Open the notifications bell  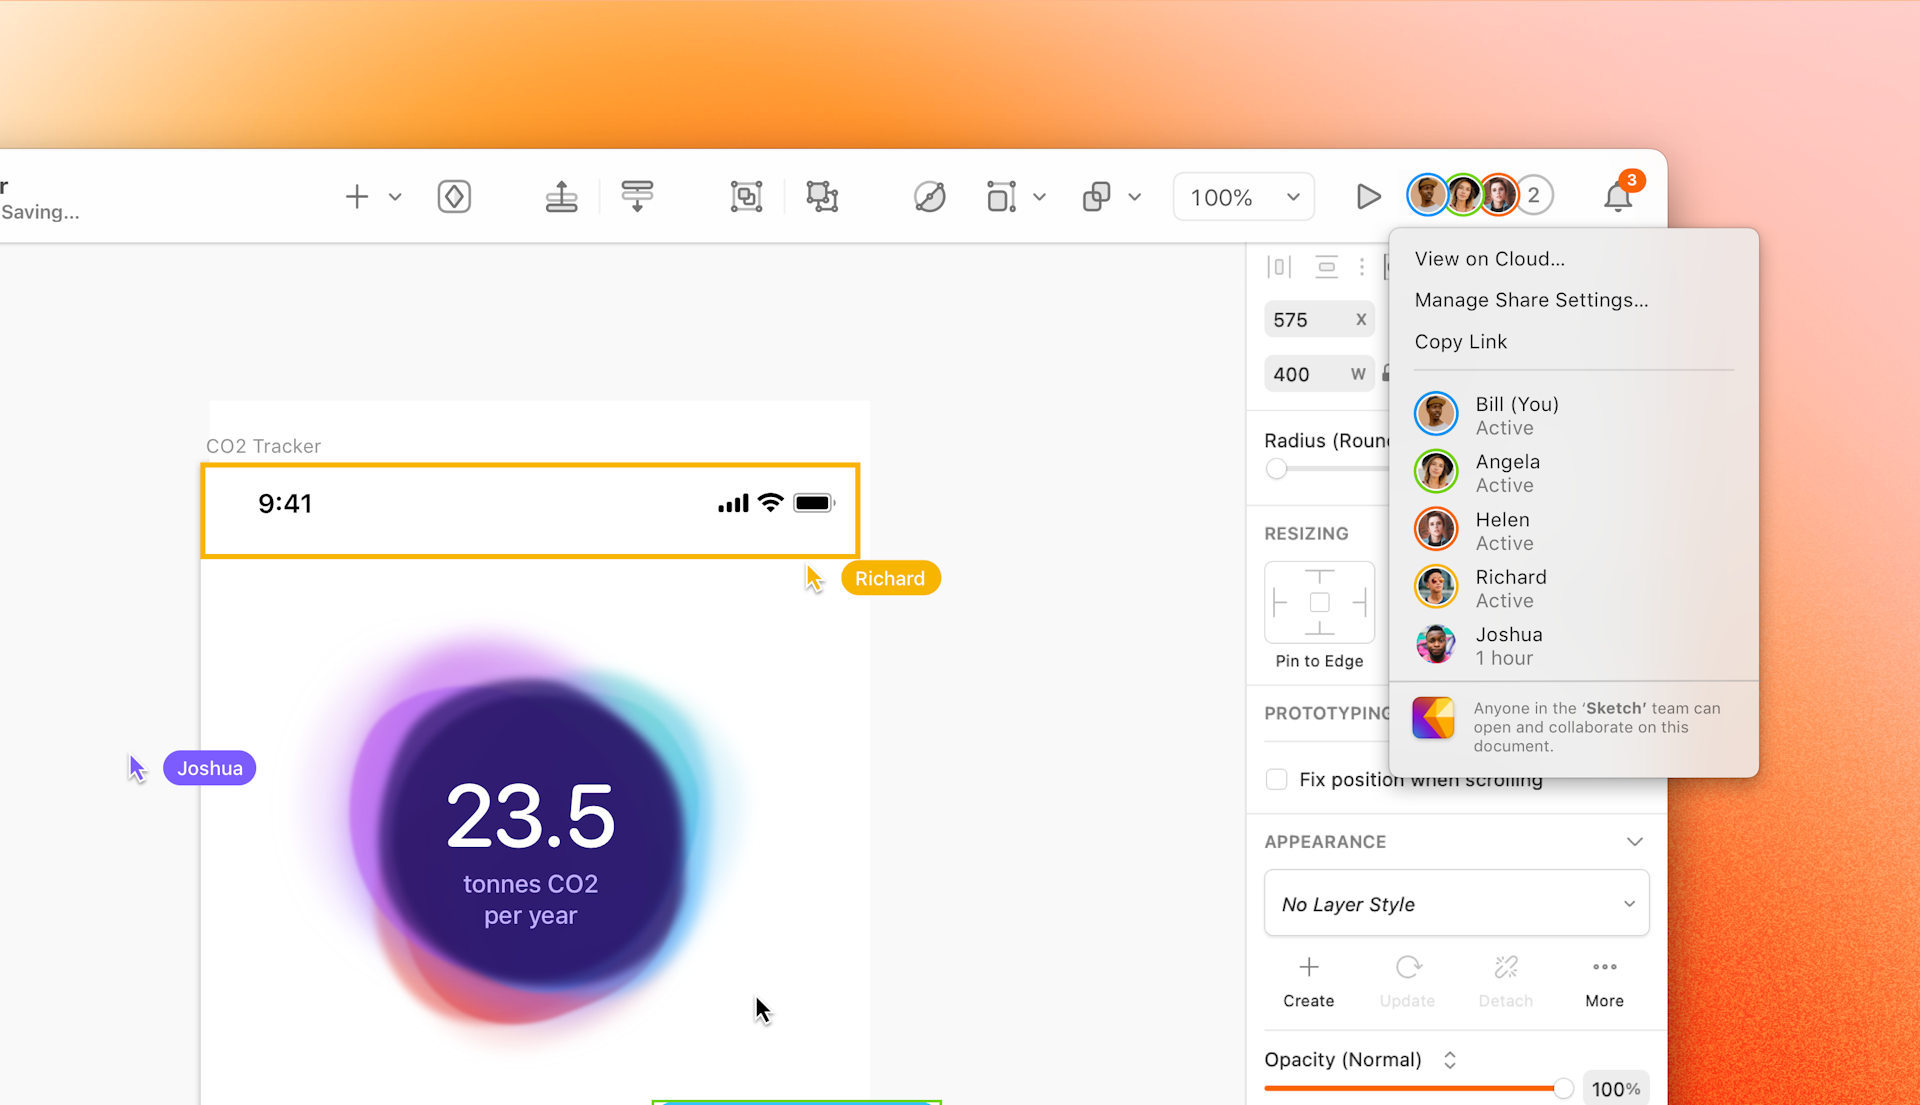point(1617,196)
